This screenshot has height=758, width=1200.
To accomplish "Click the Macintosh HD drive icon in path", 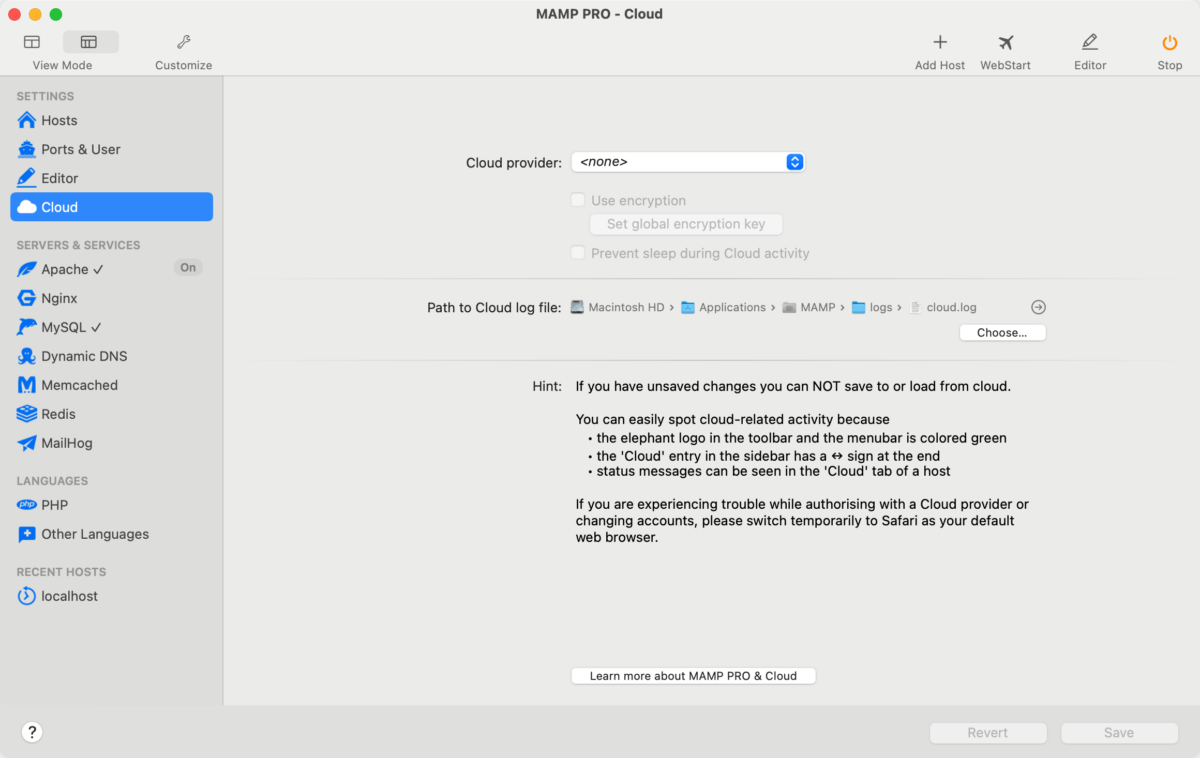I will tap(577, 307).
